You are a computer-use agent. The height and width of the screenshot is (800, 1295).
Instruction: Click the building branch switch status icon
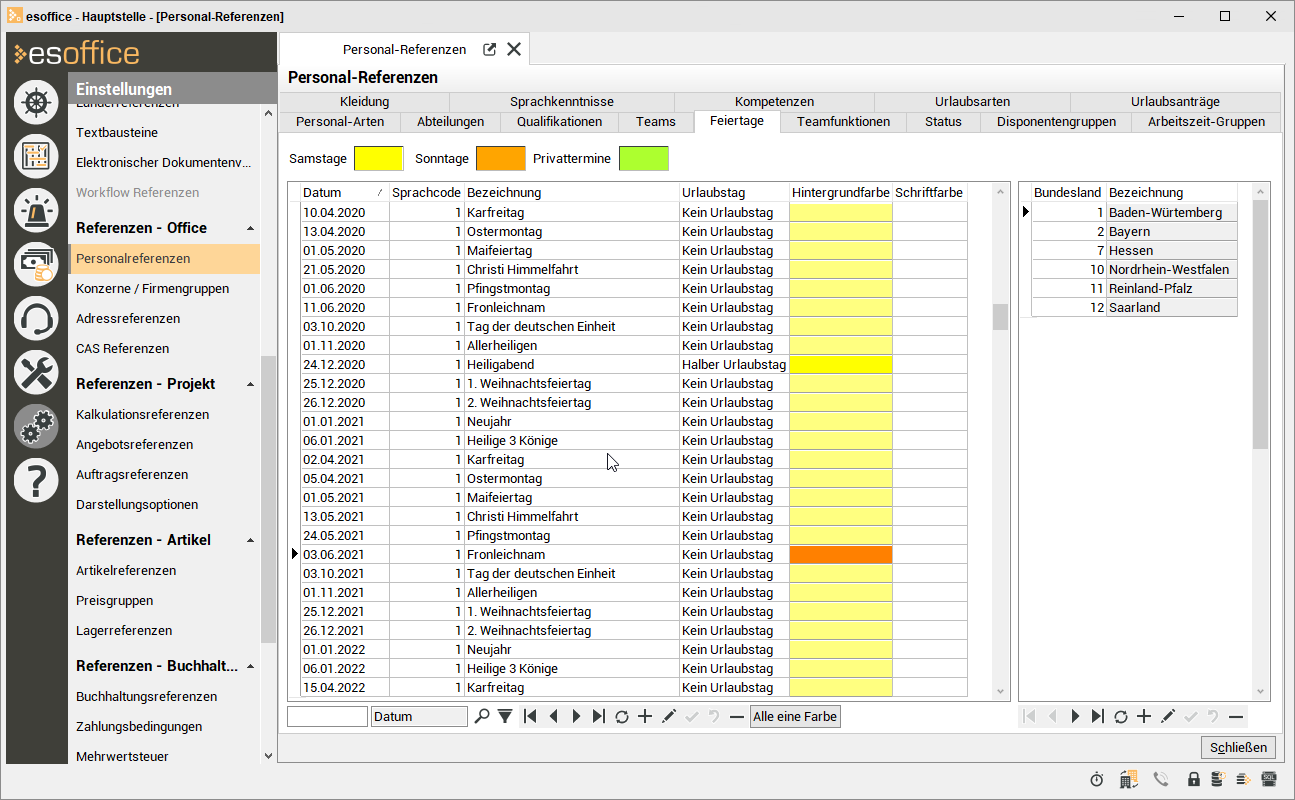(x=1129, y=779)
